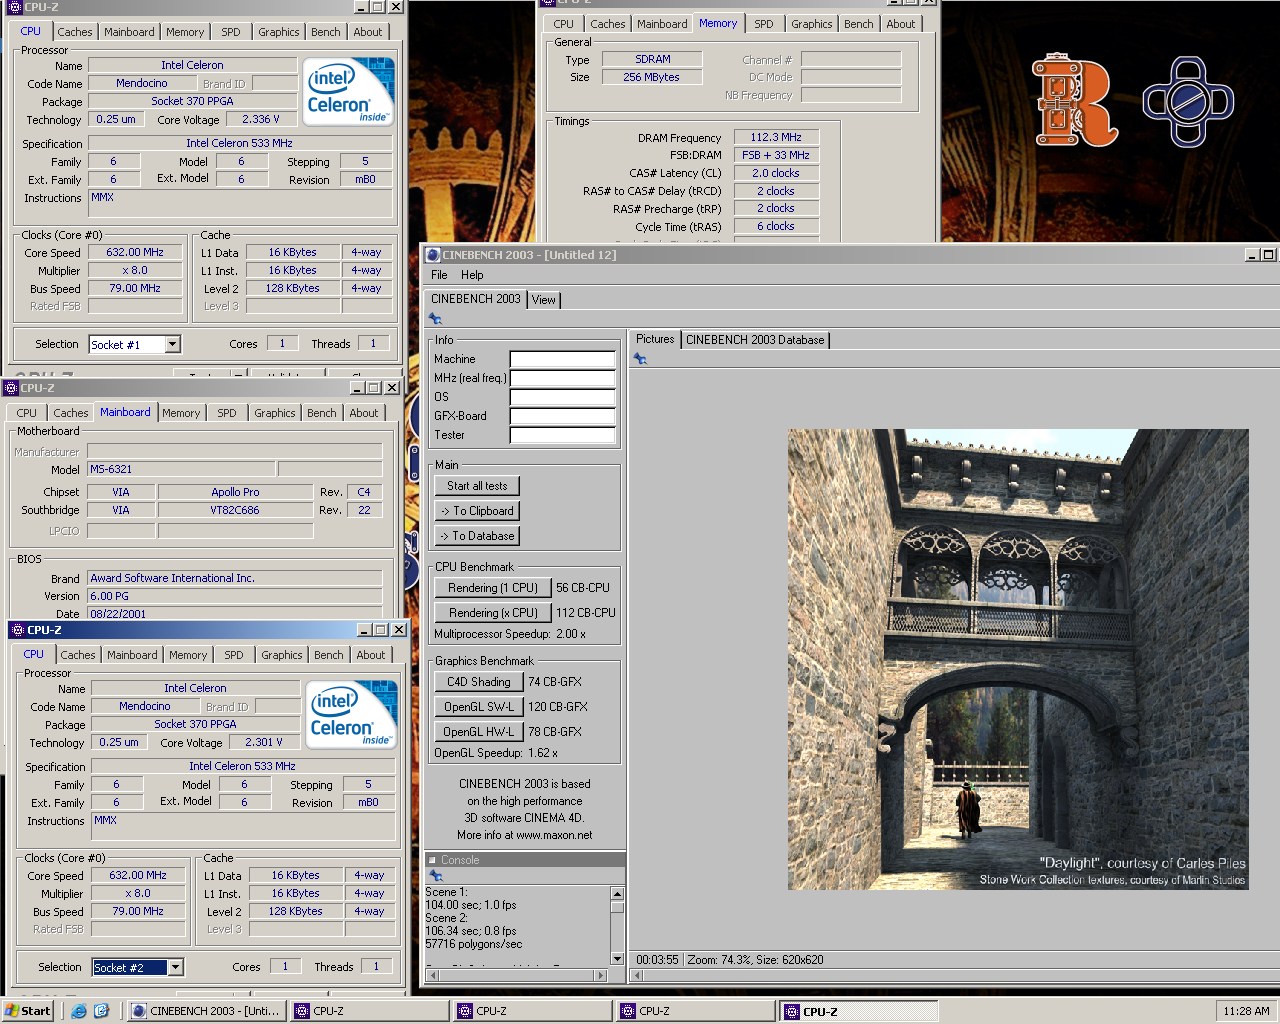Activate the first CPU-Z taskbar button
Viewport: 1280px width, 1024px height.
coord(368,1011)
